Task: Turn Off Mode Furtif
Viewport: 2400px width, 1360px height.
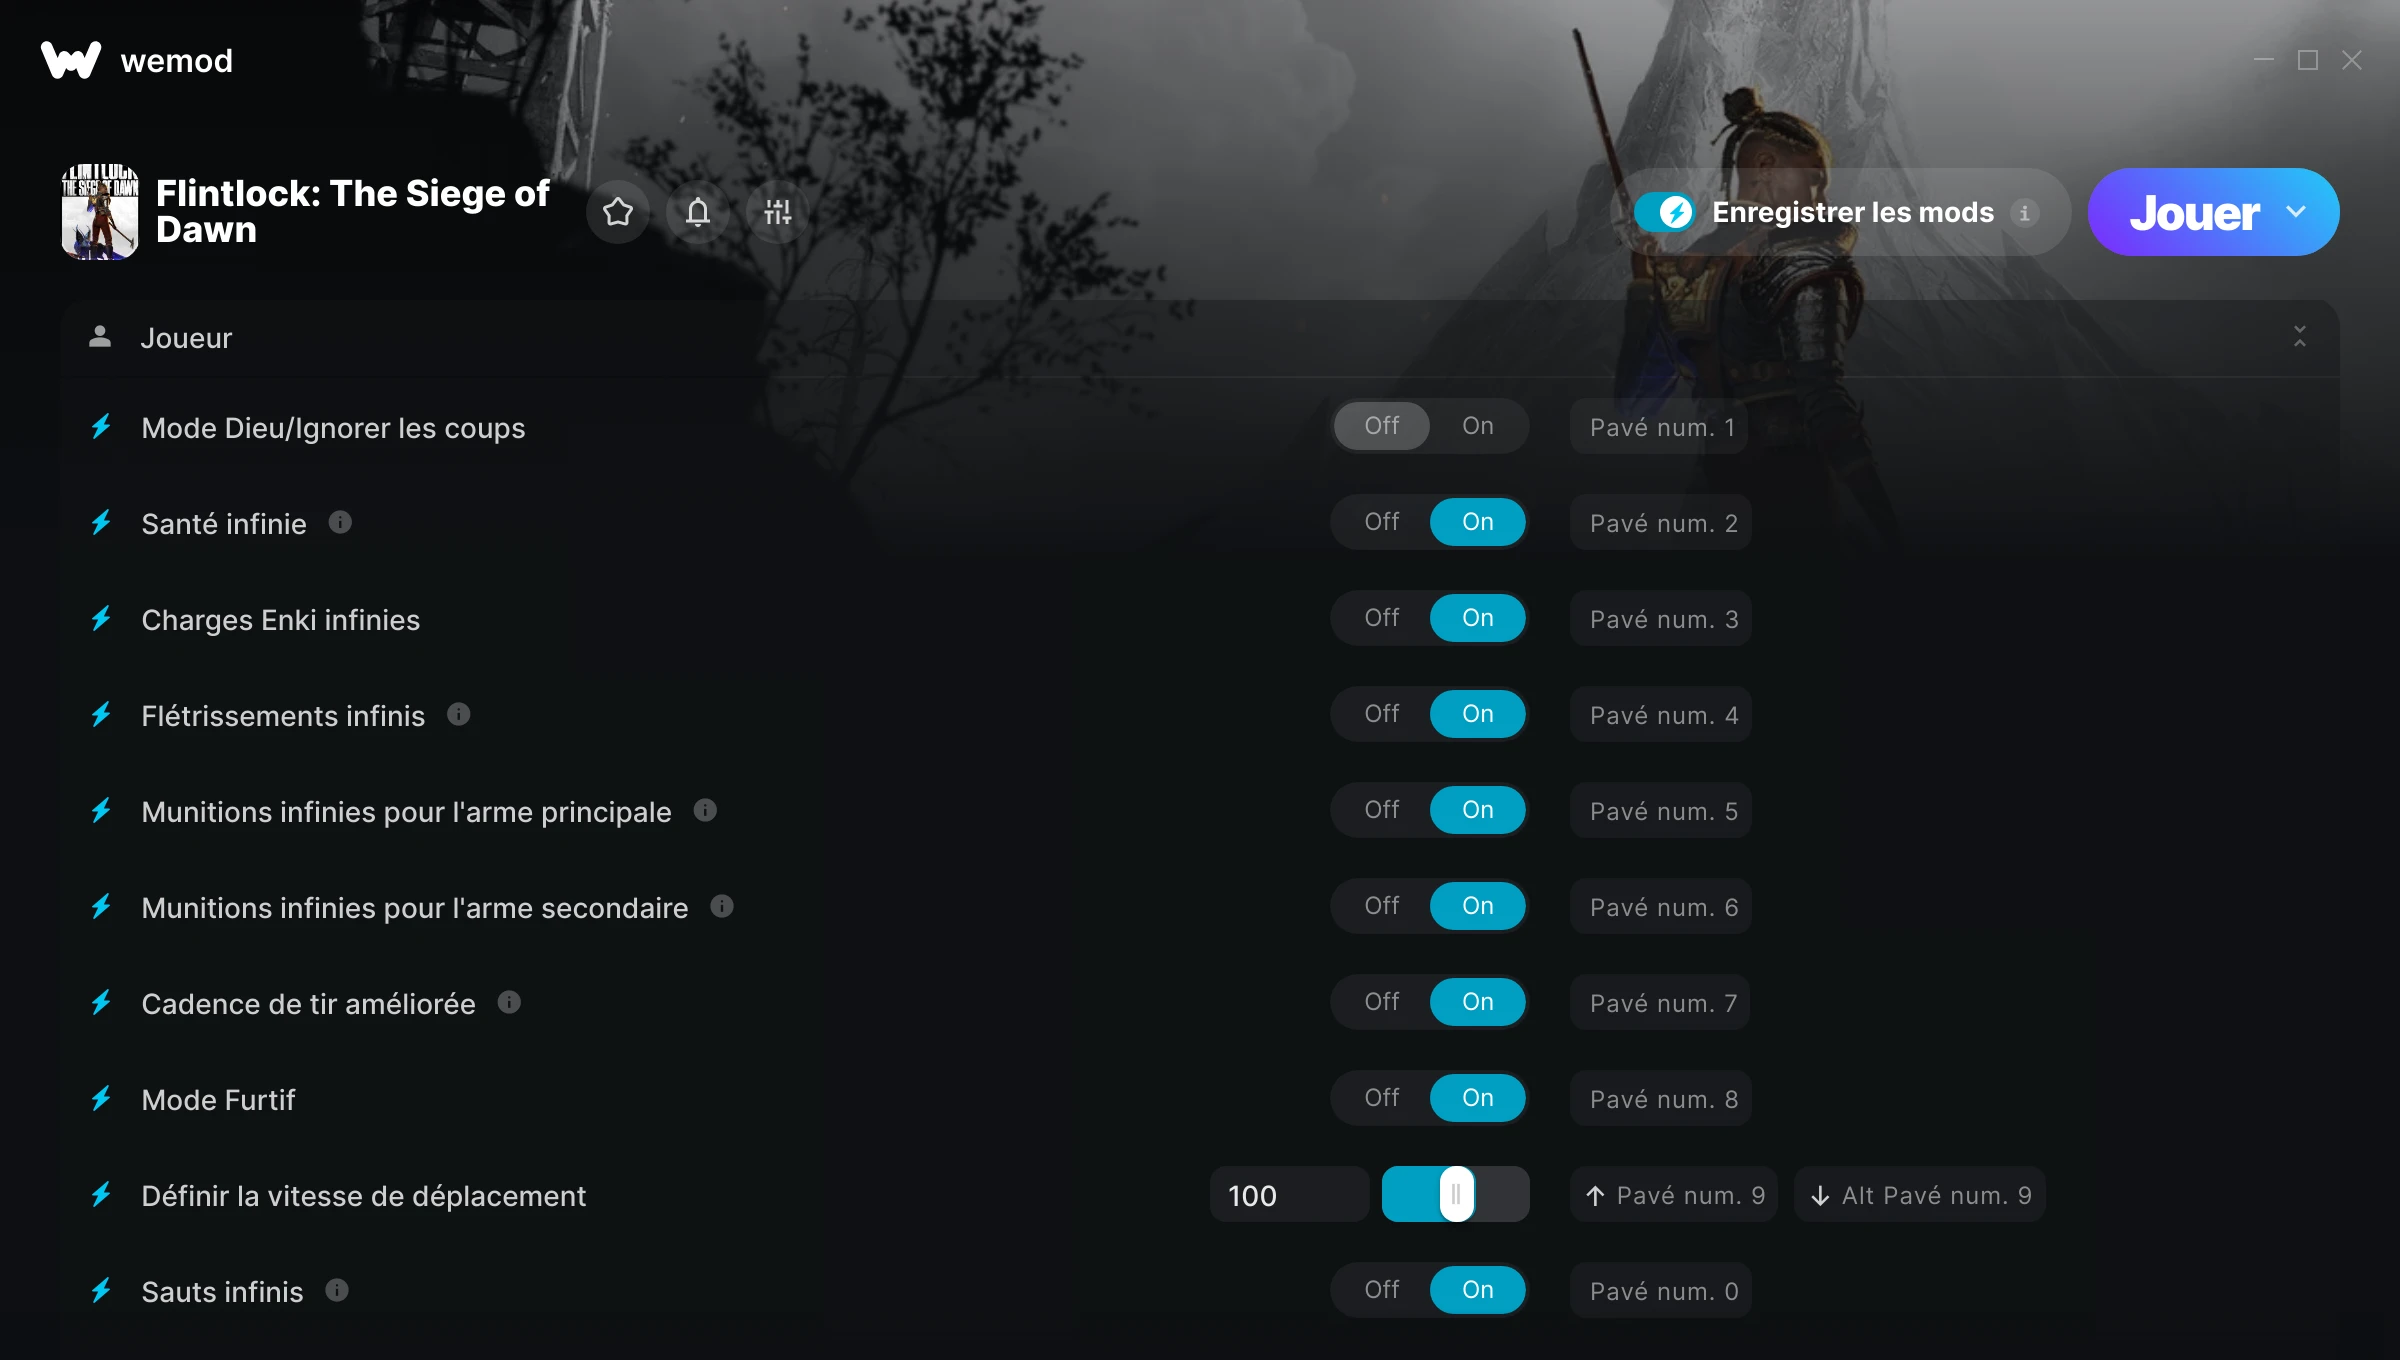Action: [1382, 1098]
